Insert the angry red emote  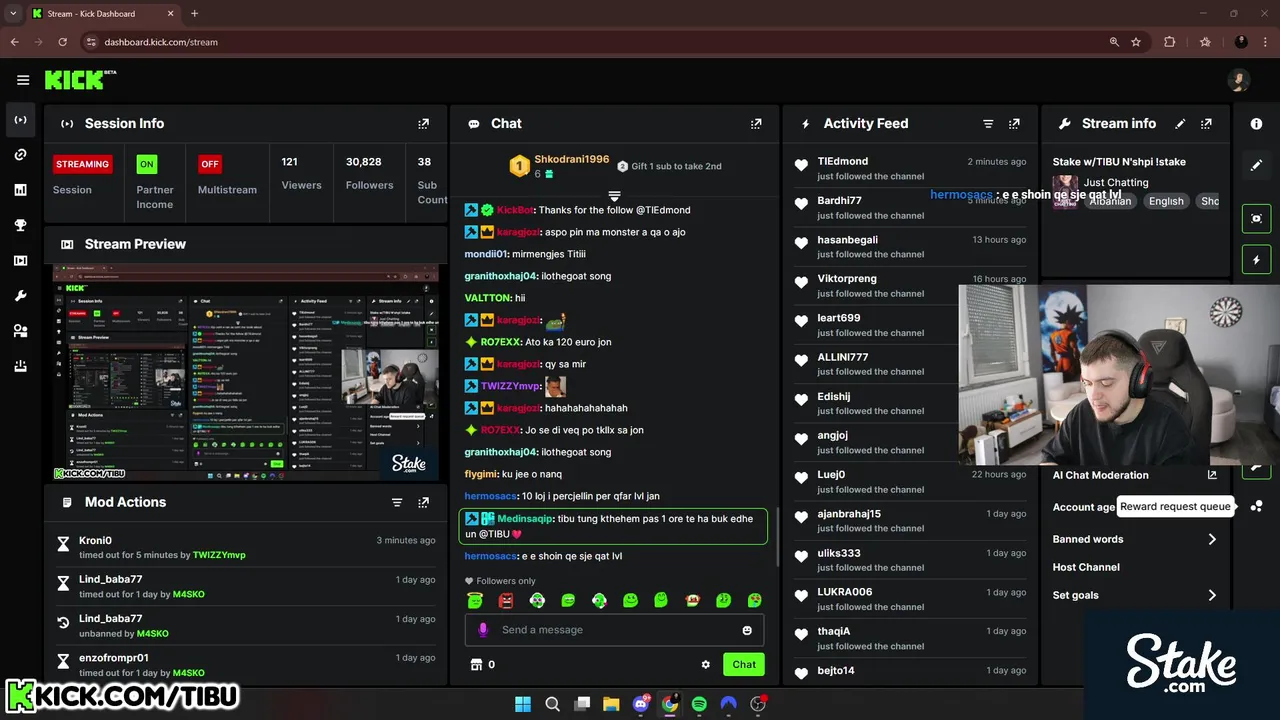(506, 600)
